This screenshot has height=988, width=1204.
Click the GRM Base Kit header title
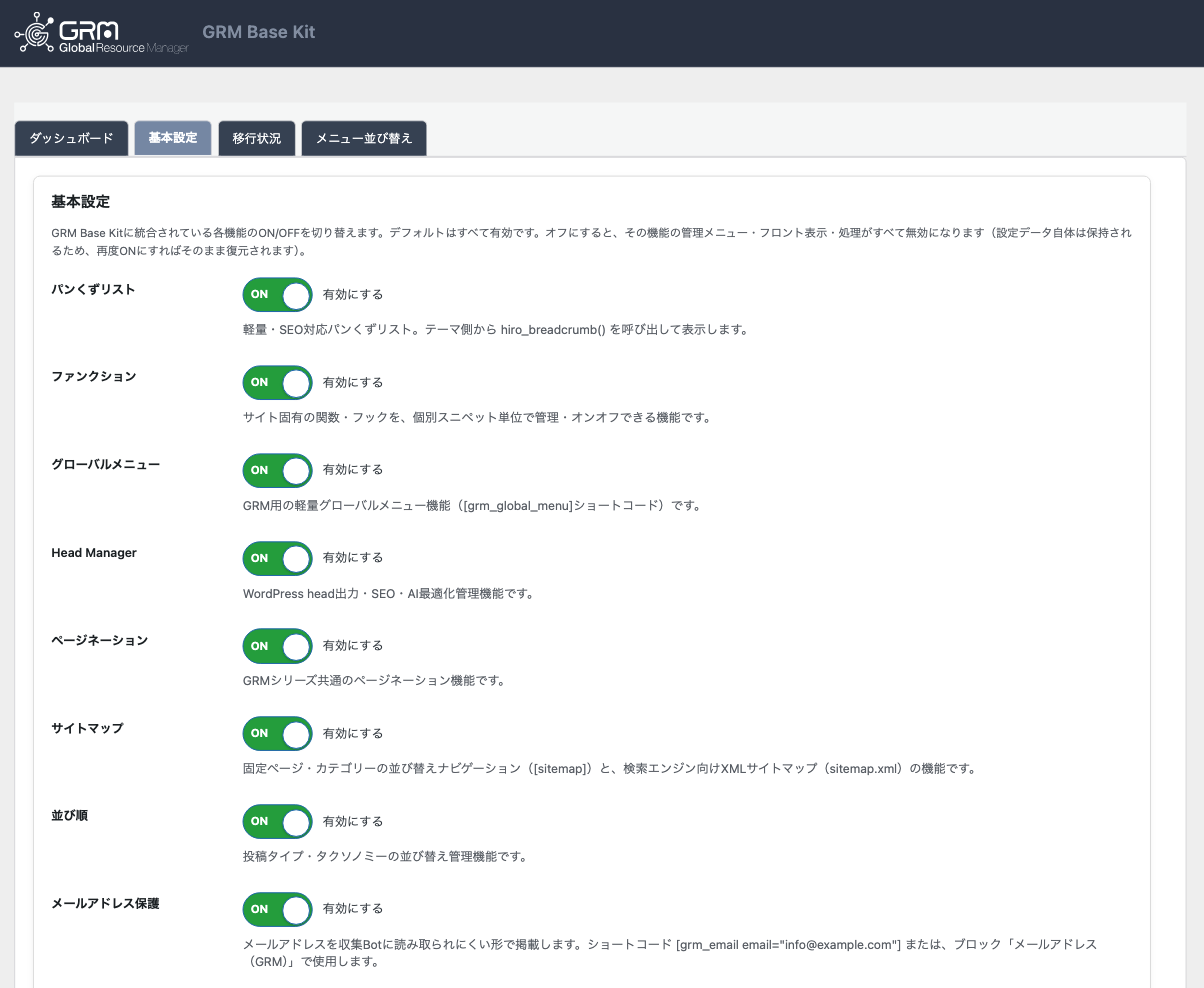coord(259,32)
